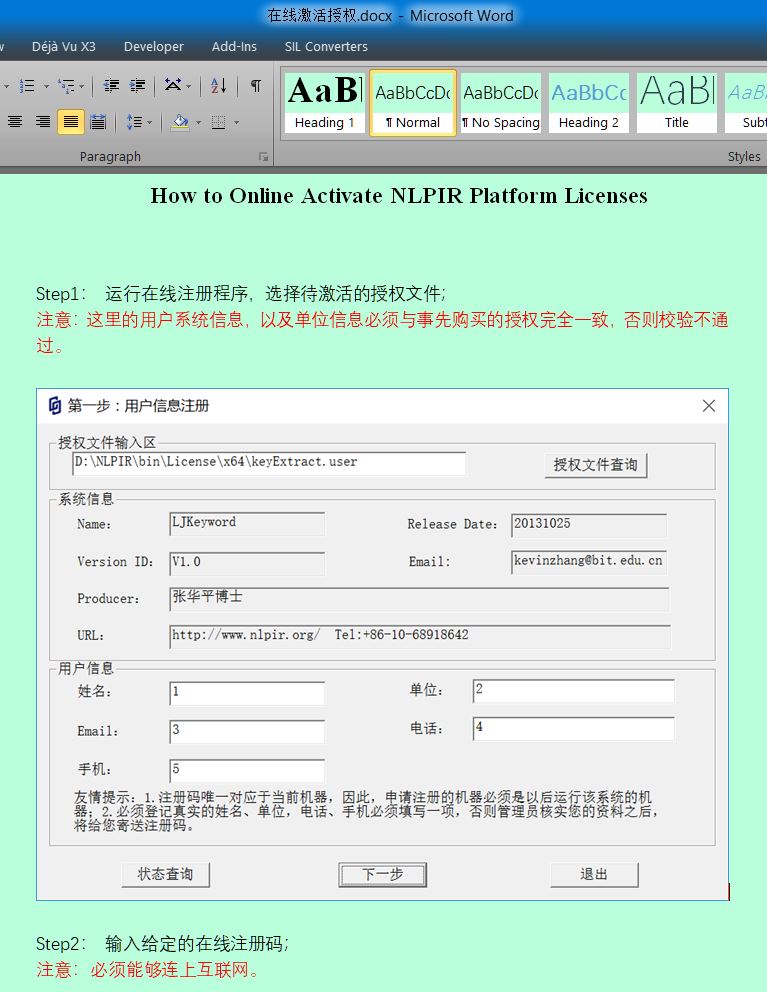This screenshot has width=767, height=992.
Task: Open the Déjà Vu X3 tab
Action: point(63,46)
